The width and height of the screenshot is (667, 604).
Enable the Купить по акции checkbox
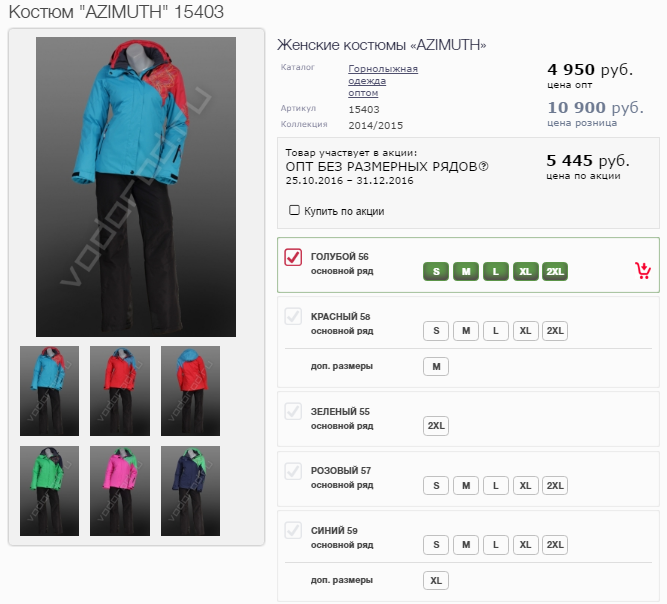click(294, 211)
